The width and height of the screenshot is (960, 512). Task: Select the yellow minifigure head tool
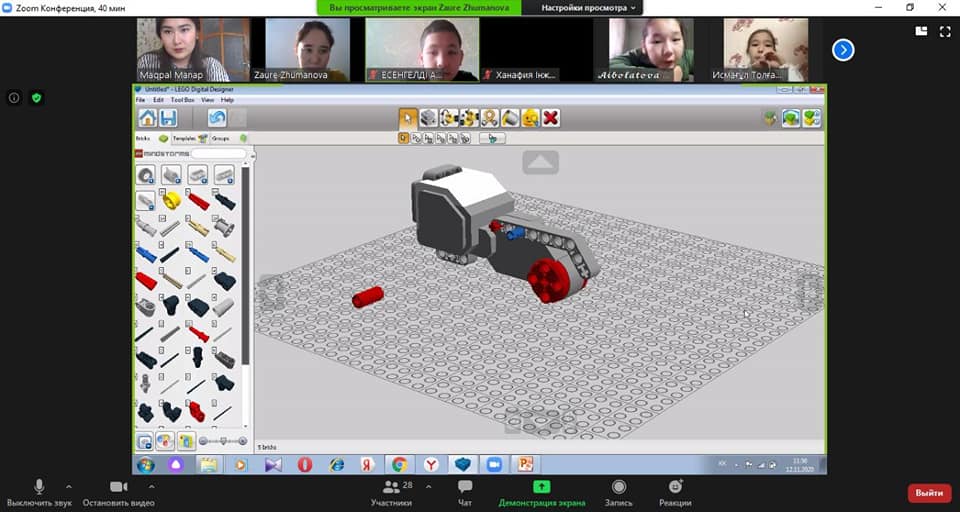point(530,118)
